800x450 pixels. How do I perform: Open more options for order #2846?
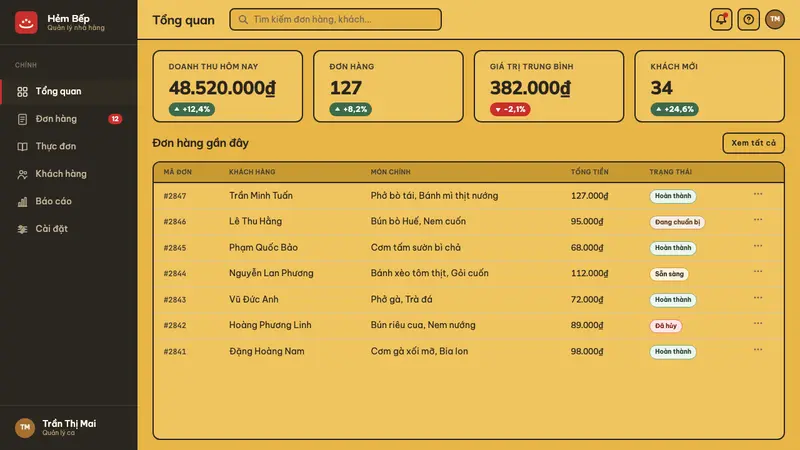coord(758,220)
